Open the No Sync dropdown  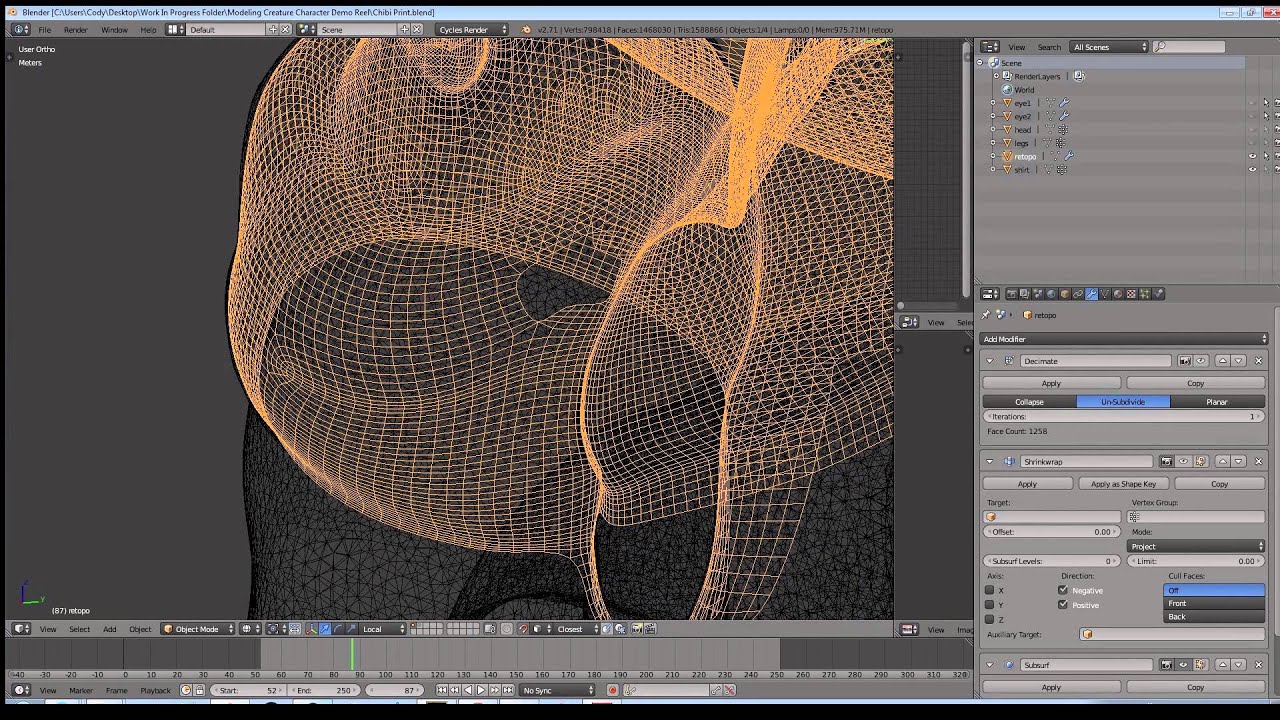556,690
